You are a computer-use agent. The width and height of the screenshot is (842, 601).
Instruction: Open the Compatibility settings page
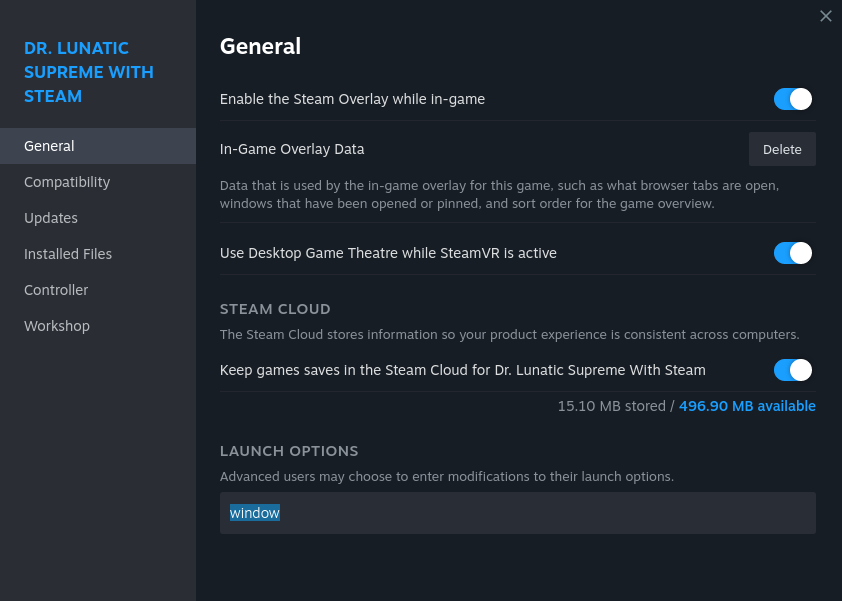[67, 182]
